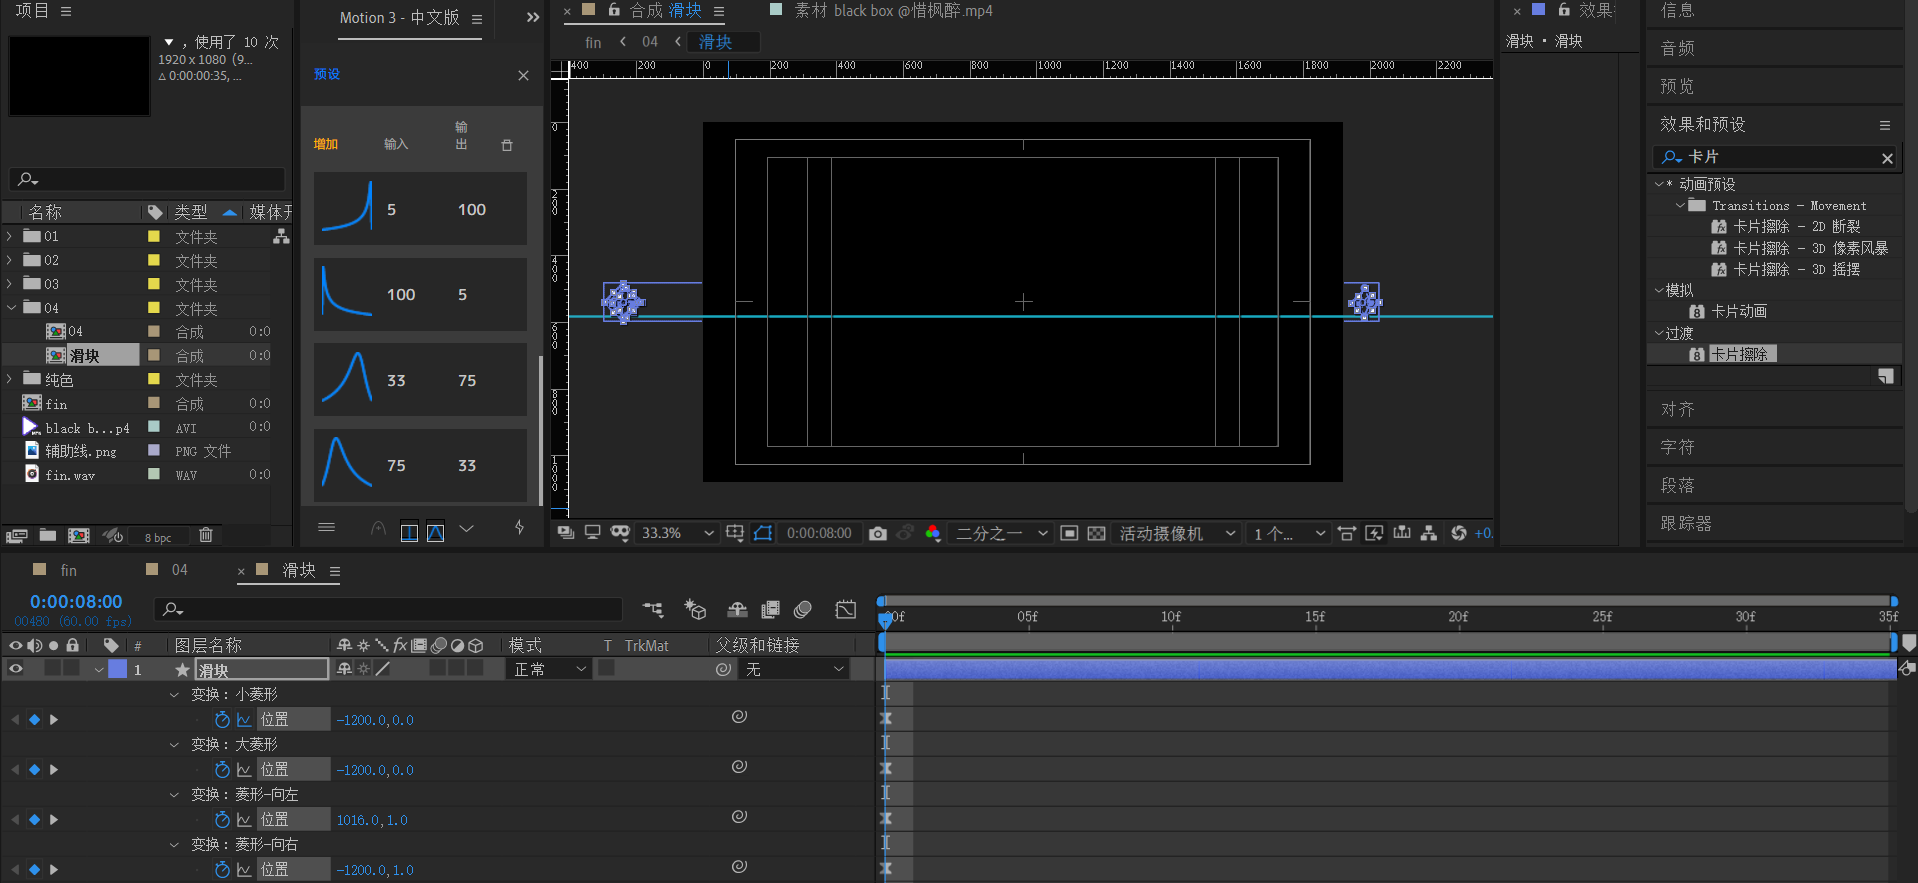Apply the easing preset 5 / 100

click(420, 208)
